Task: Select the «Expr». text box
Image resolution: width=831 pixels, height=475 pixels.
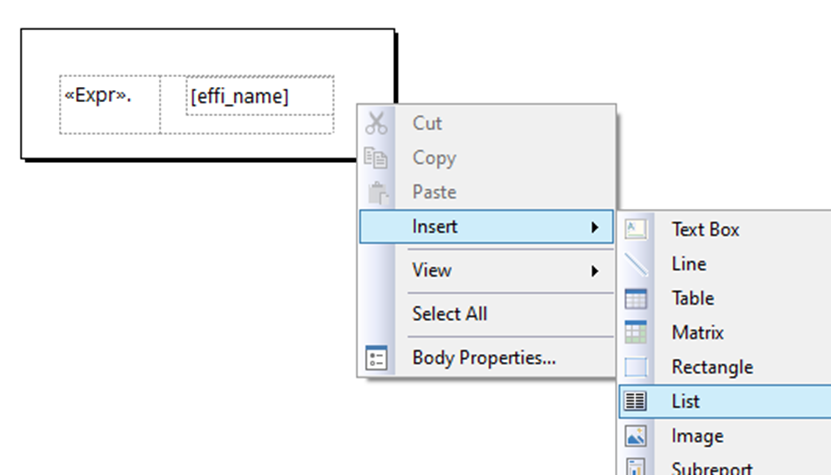Action: click(x=110, y=104)
